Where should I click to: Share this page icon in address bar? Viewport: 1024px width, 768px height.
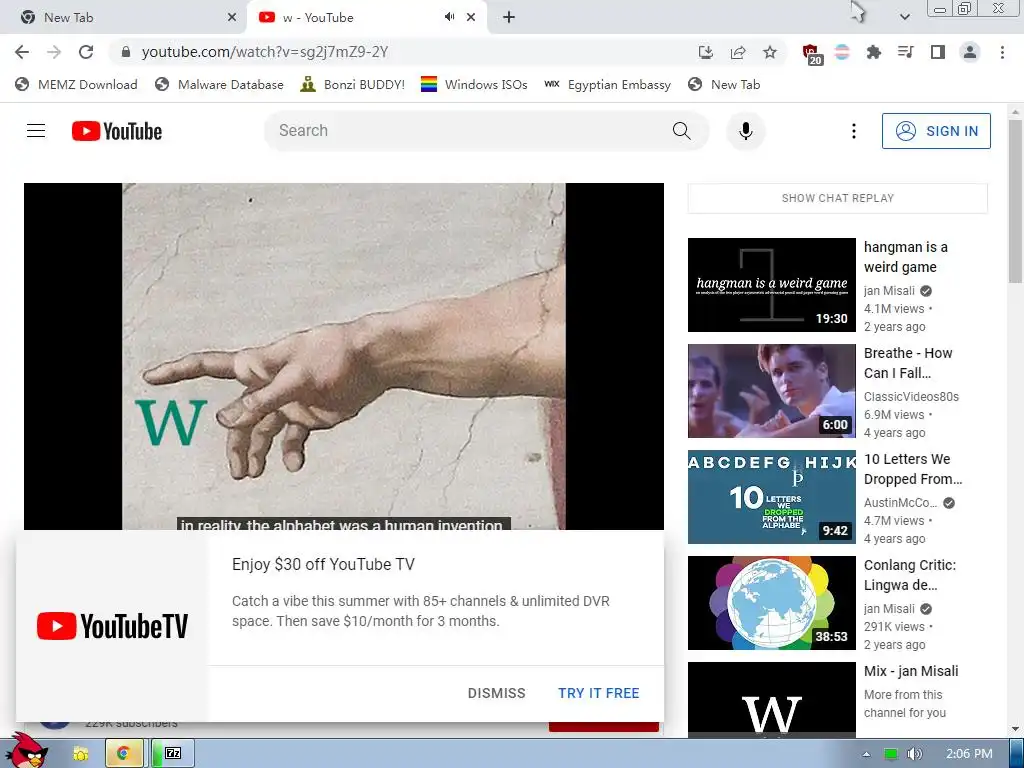coord(738,52)
